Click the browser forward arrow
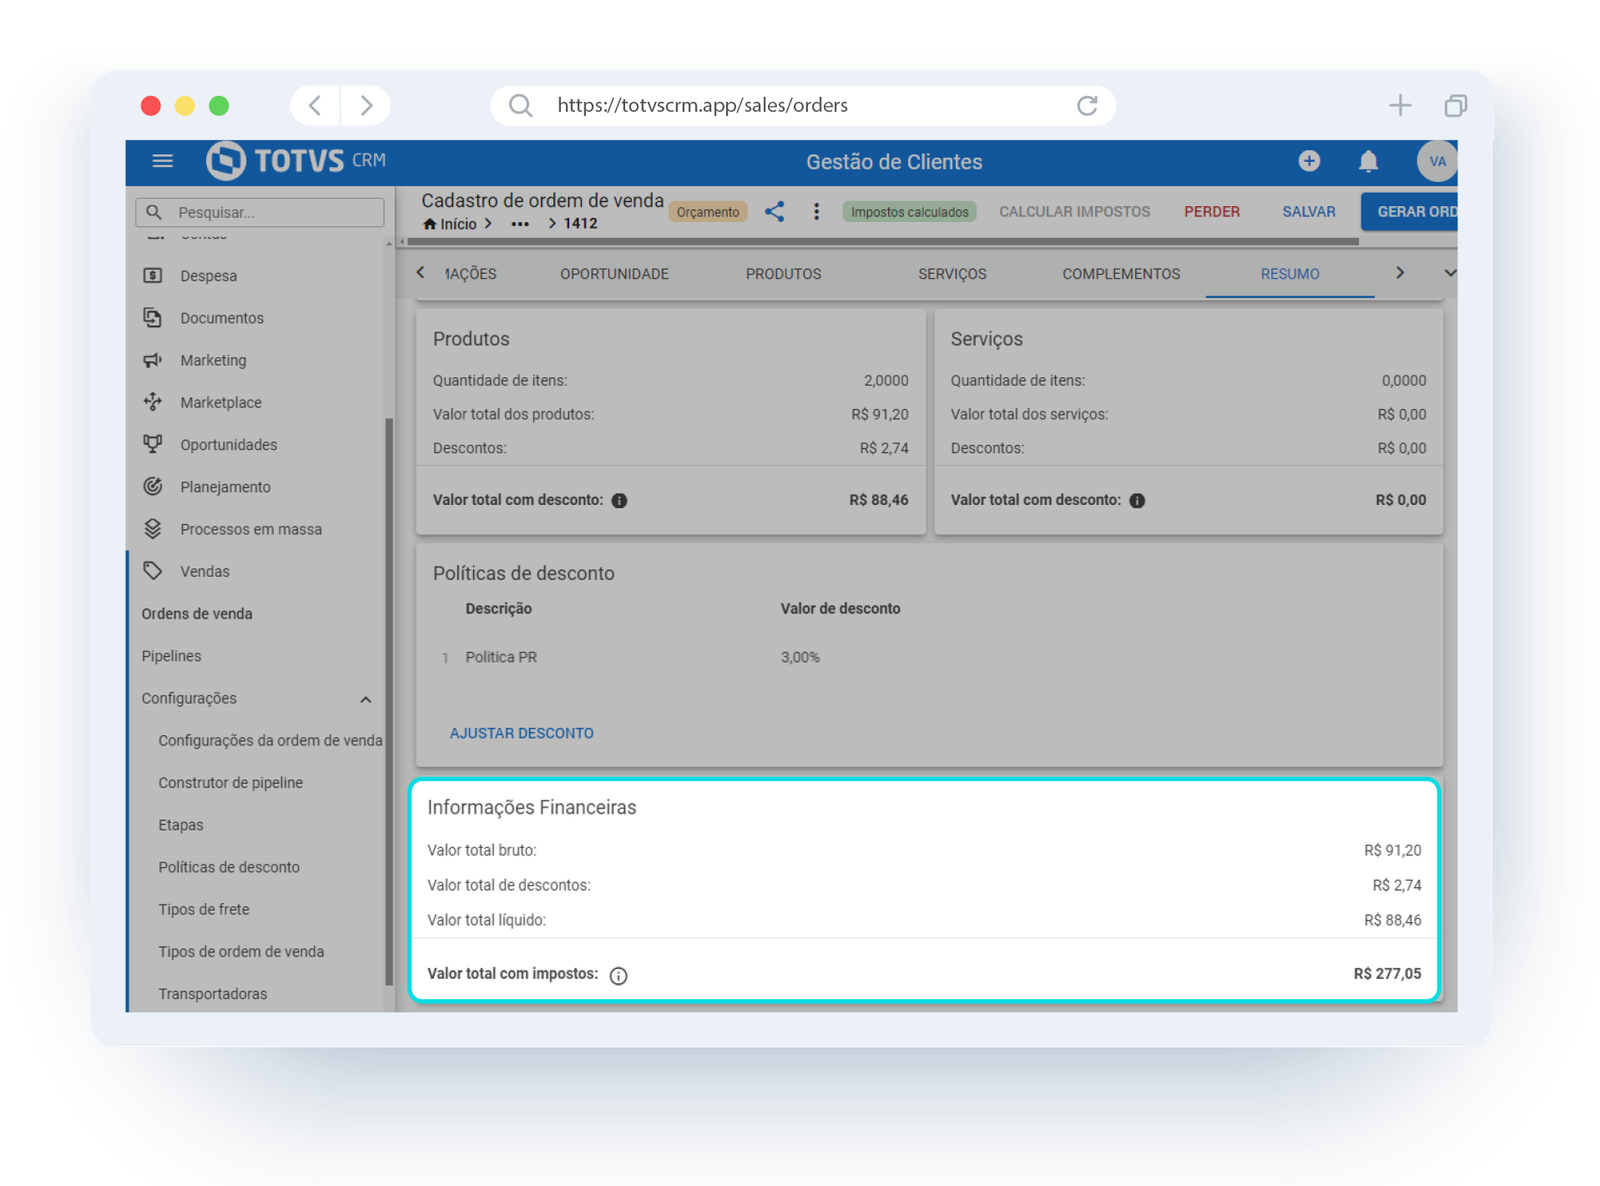 [366, 105]
